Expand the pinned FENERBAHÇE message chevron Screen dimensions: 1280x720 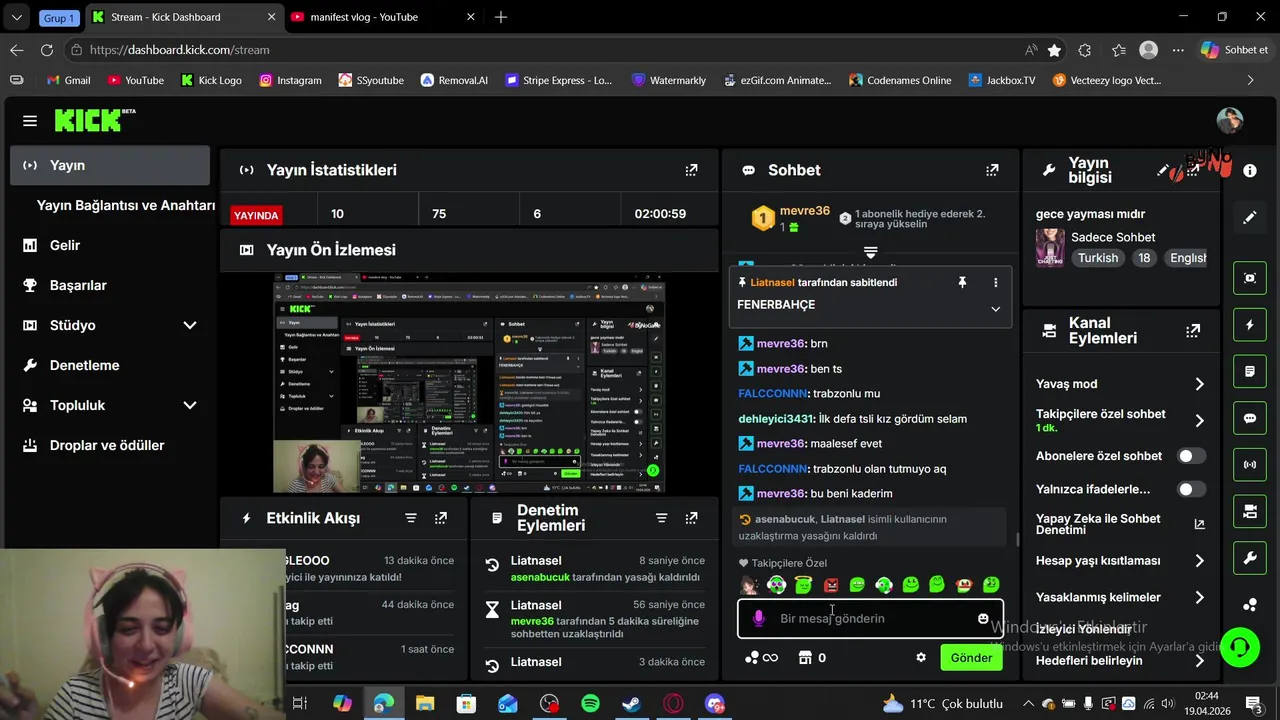[x=995, y=309]
